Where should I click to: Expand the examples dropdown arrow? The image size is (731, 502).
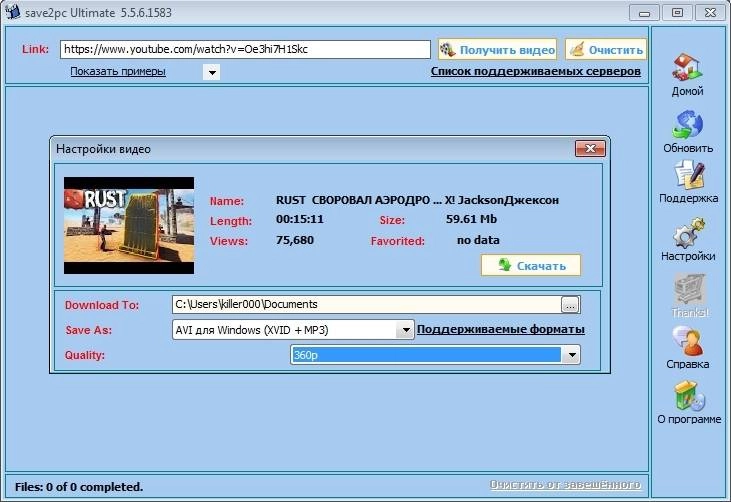click(212, 72)
